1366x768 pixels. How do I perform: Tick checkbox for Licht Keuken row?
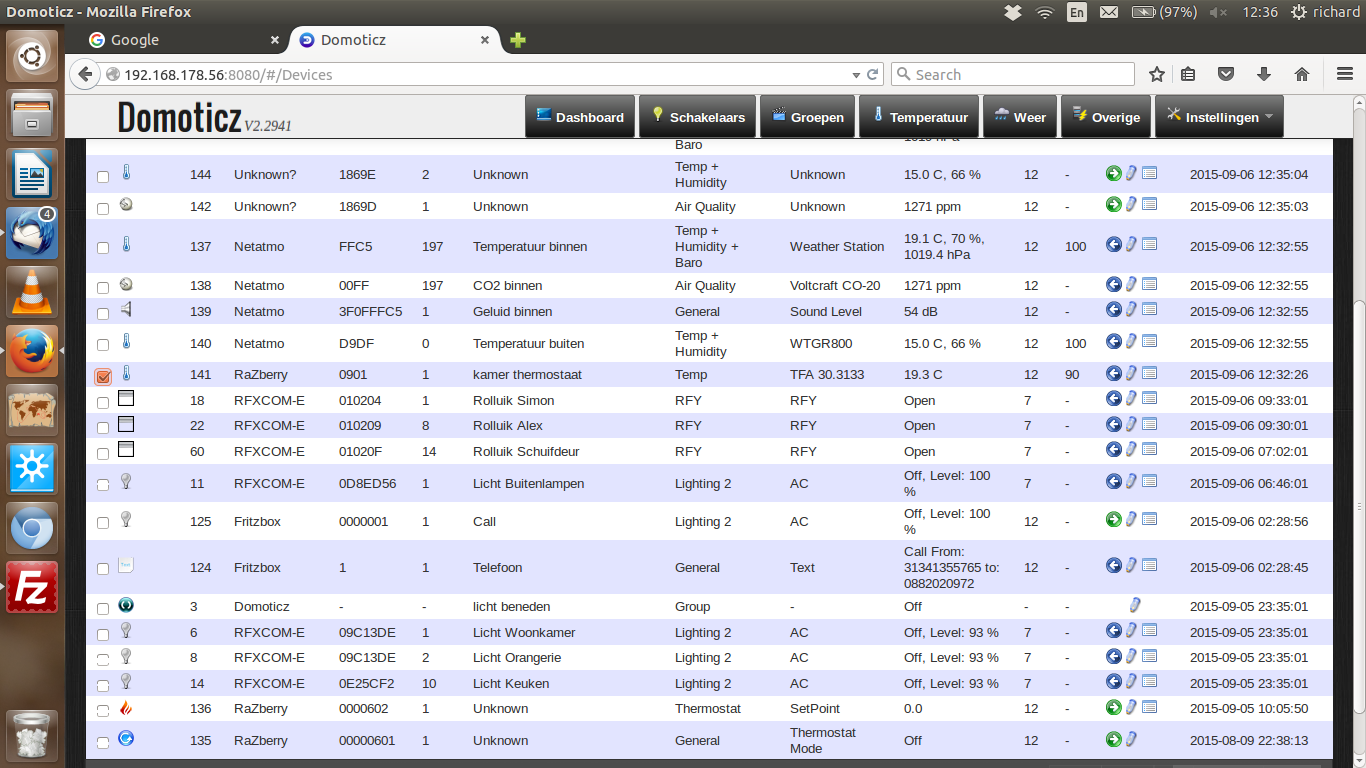[103, 686]
